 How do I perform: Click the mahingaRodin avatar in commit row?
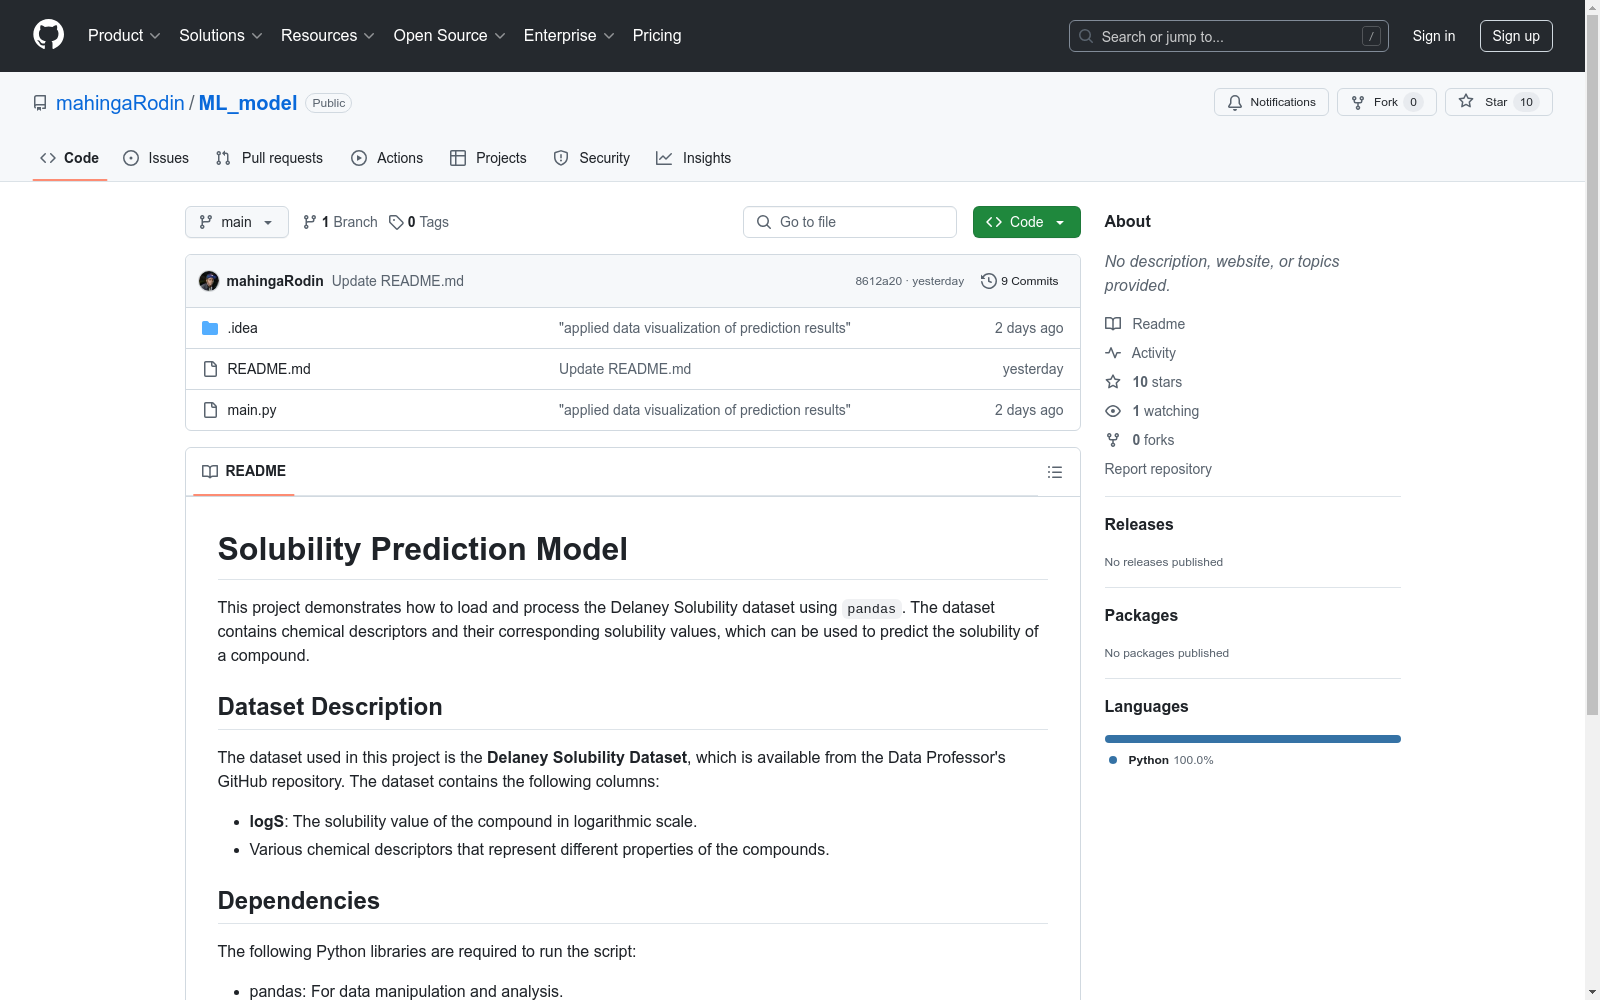point(209,281)
